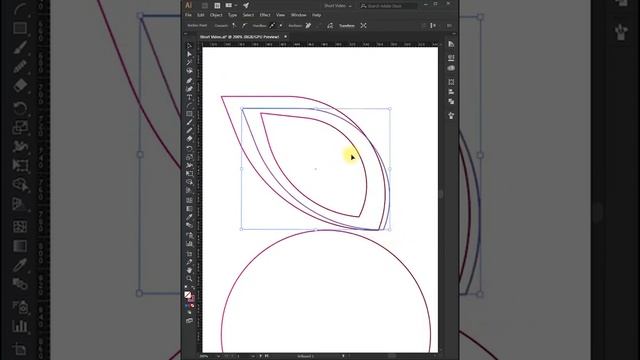Select the Symbol Sprayer tool
This screenshot has height=360, width=640.
point(189,235)
